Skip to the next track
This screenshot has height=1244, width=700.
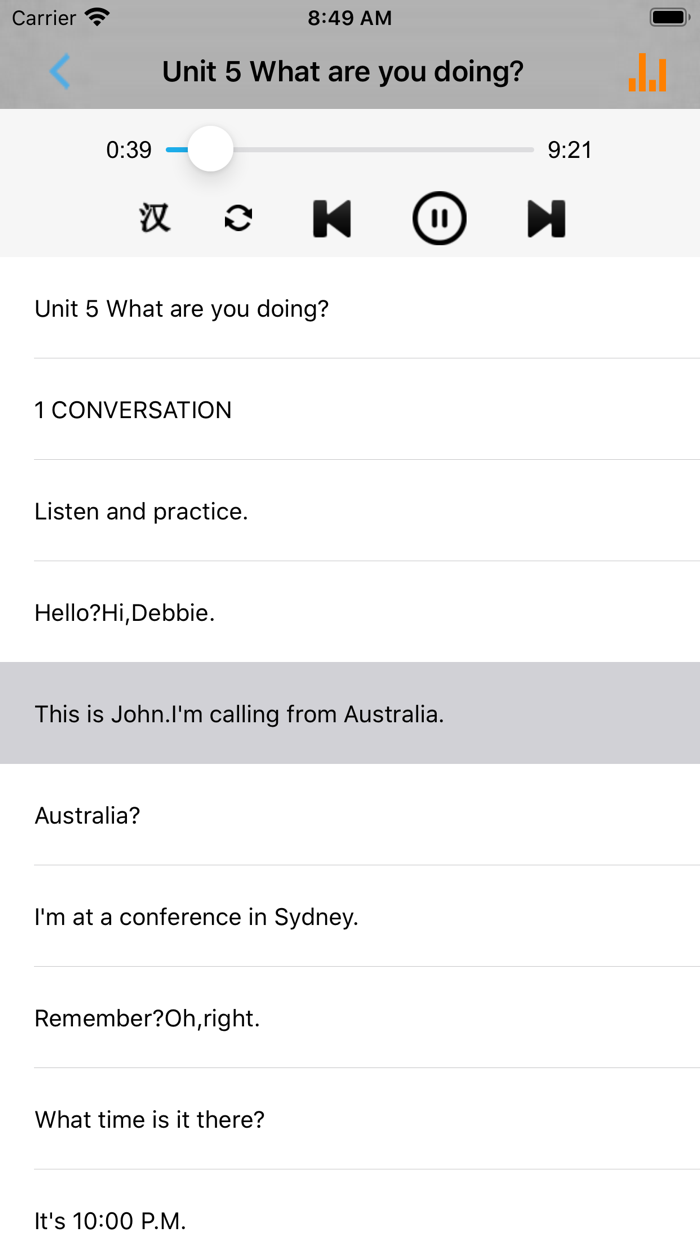pyautogui.click(x=546, y=218)
